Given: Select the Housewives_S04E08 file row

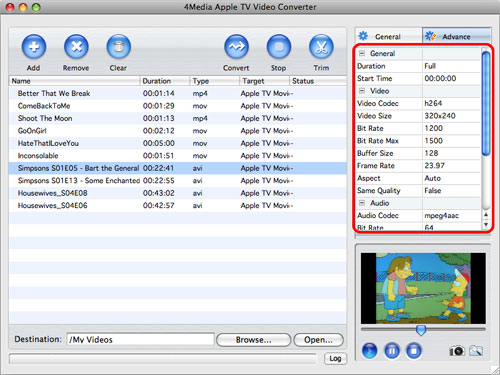Looking at the screenshot, I should [177, 193].
